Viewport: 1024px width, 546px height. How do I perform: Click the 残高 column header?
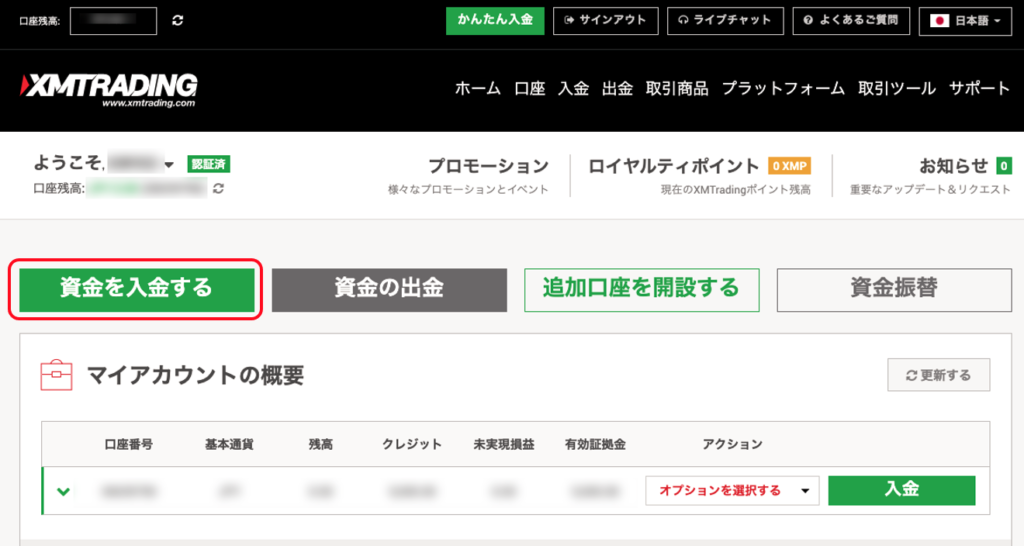[321, 445]
